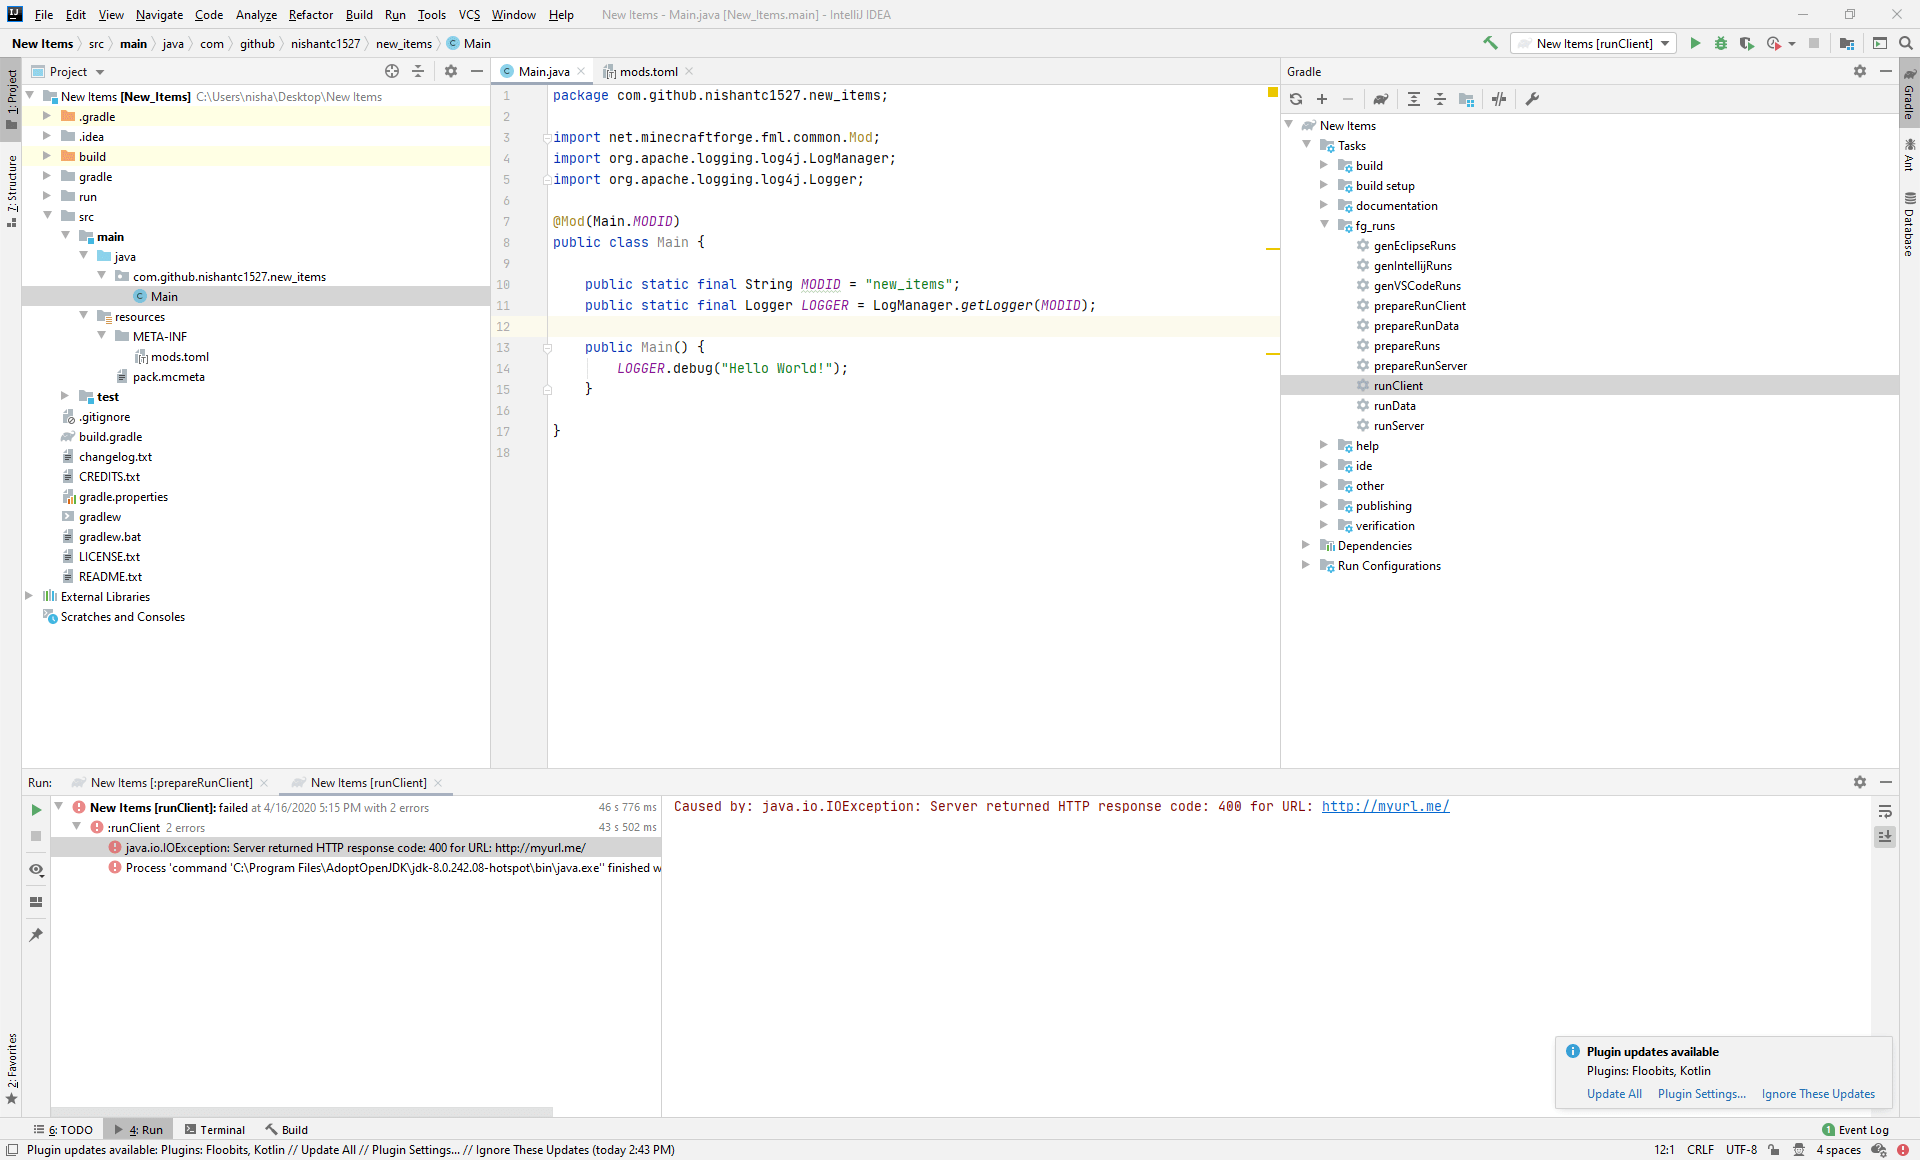Open the Navigate menu
This screenshot has height=1160, width=1920.
(x=159, y=15)
